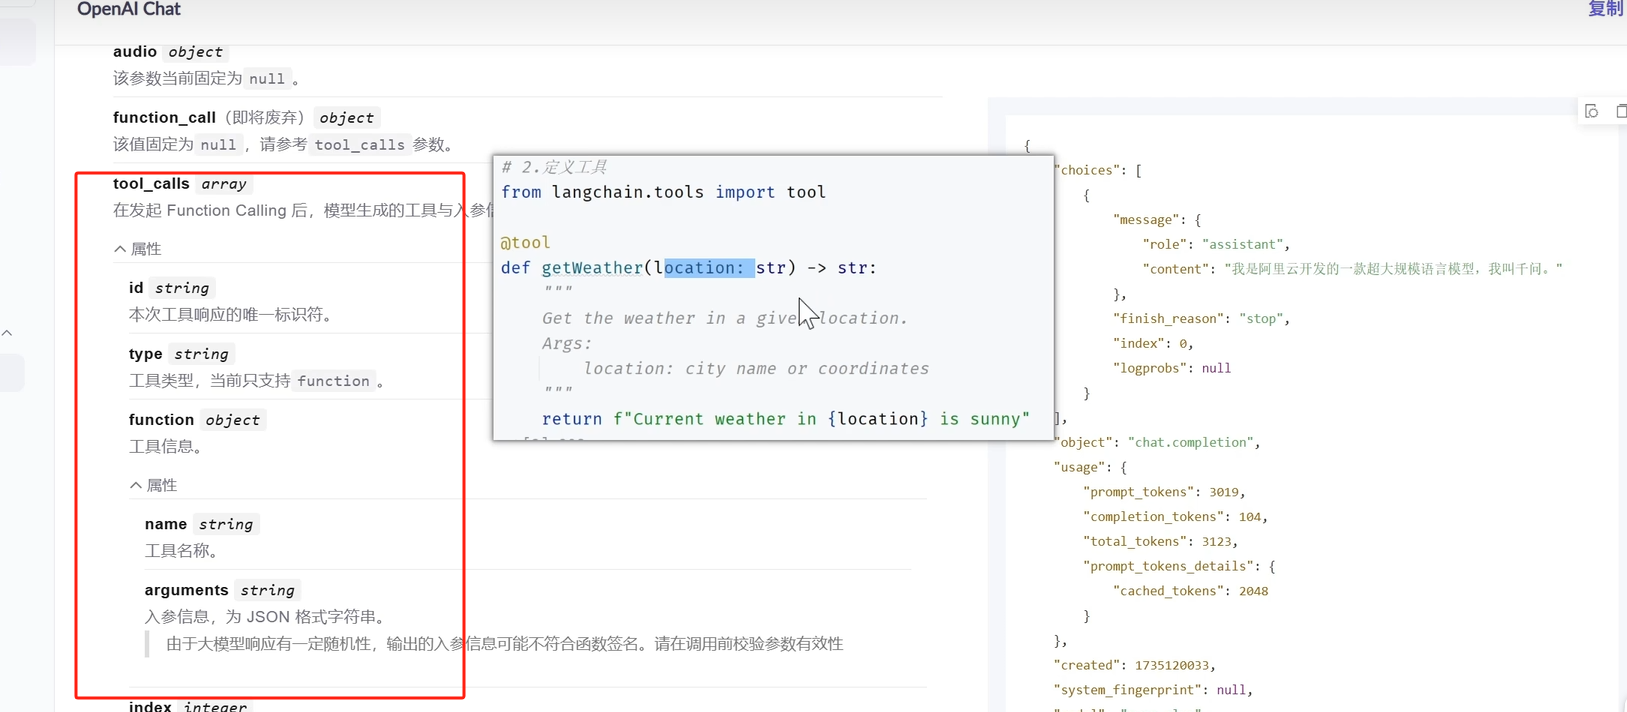Image resolution: width=1627 pixels, height=712 pixels.
Task: Click the chevron arrow in left sidebar
Action: coord(7,333)
